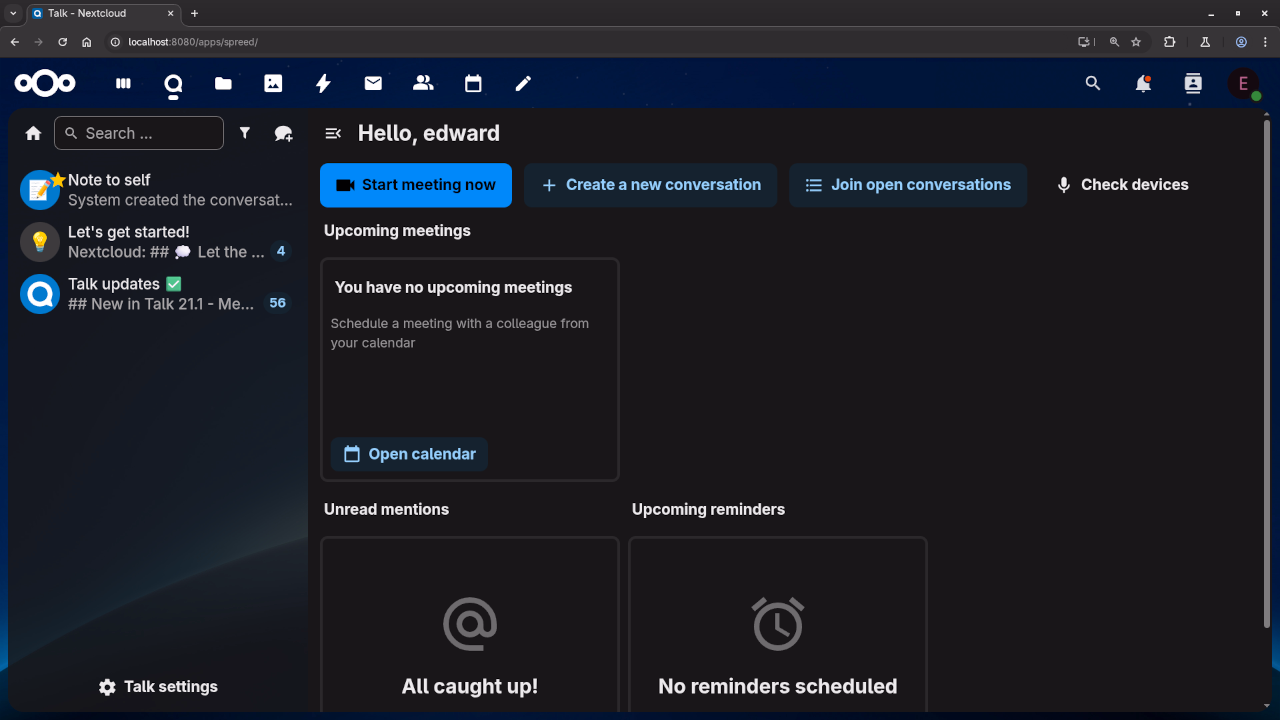Open browser tab search dropdown arrow
The height and width of the screenshot is (720, 1280).
(13, 13)
